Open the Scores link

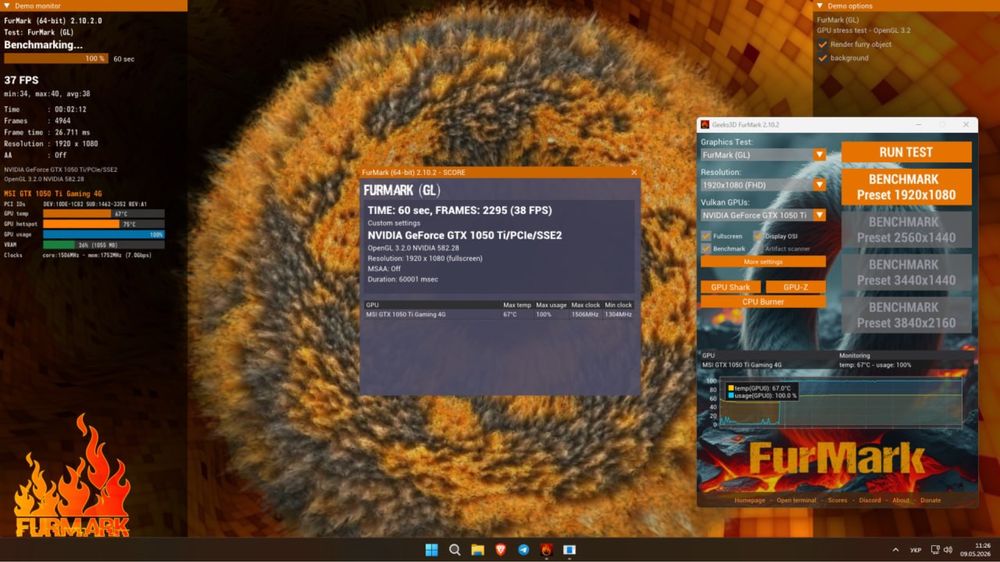[837, 501]
